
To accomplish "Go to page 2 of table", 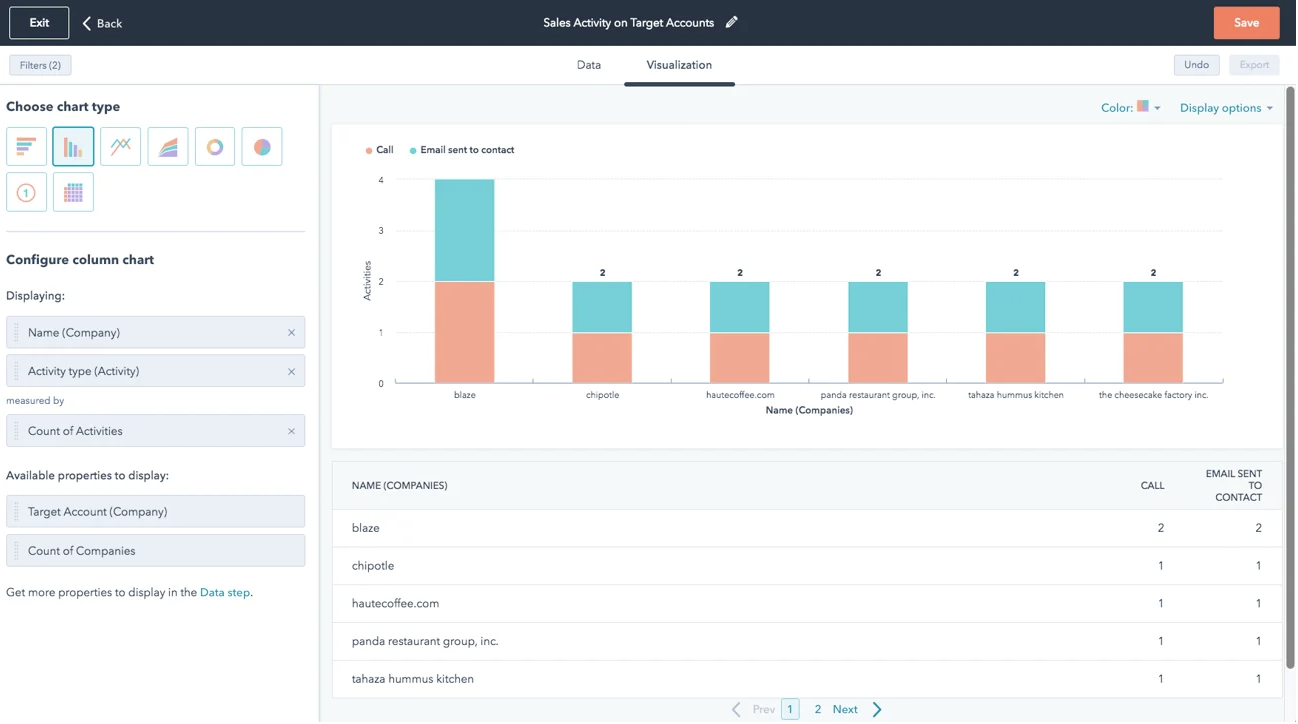I will 817,709.
